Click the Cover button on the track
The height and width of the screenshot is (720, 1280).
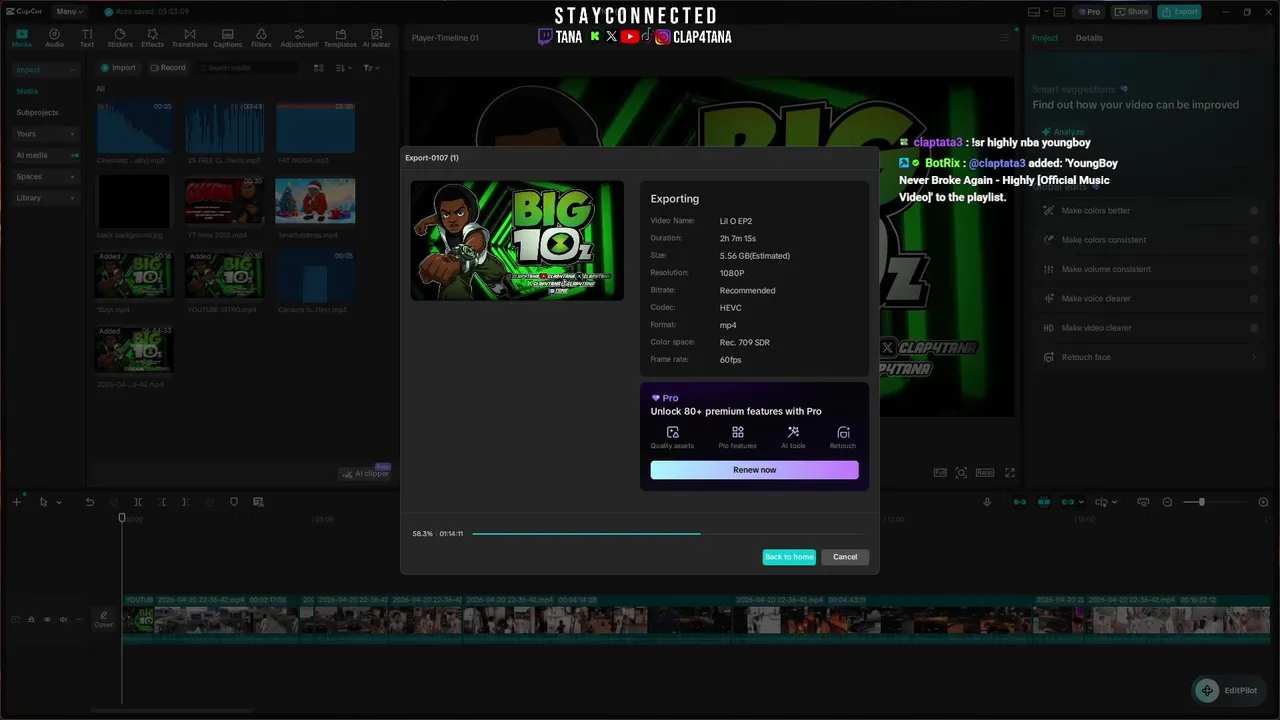(104, 620)
